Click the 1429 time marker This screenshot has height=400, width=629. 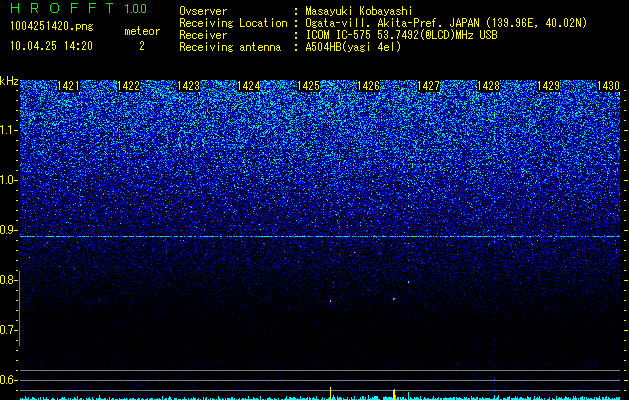pyautogui.click(x=549, y=86)
